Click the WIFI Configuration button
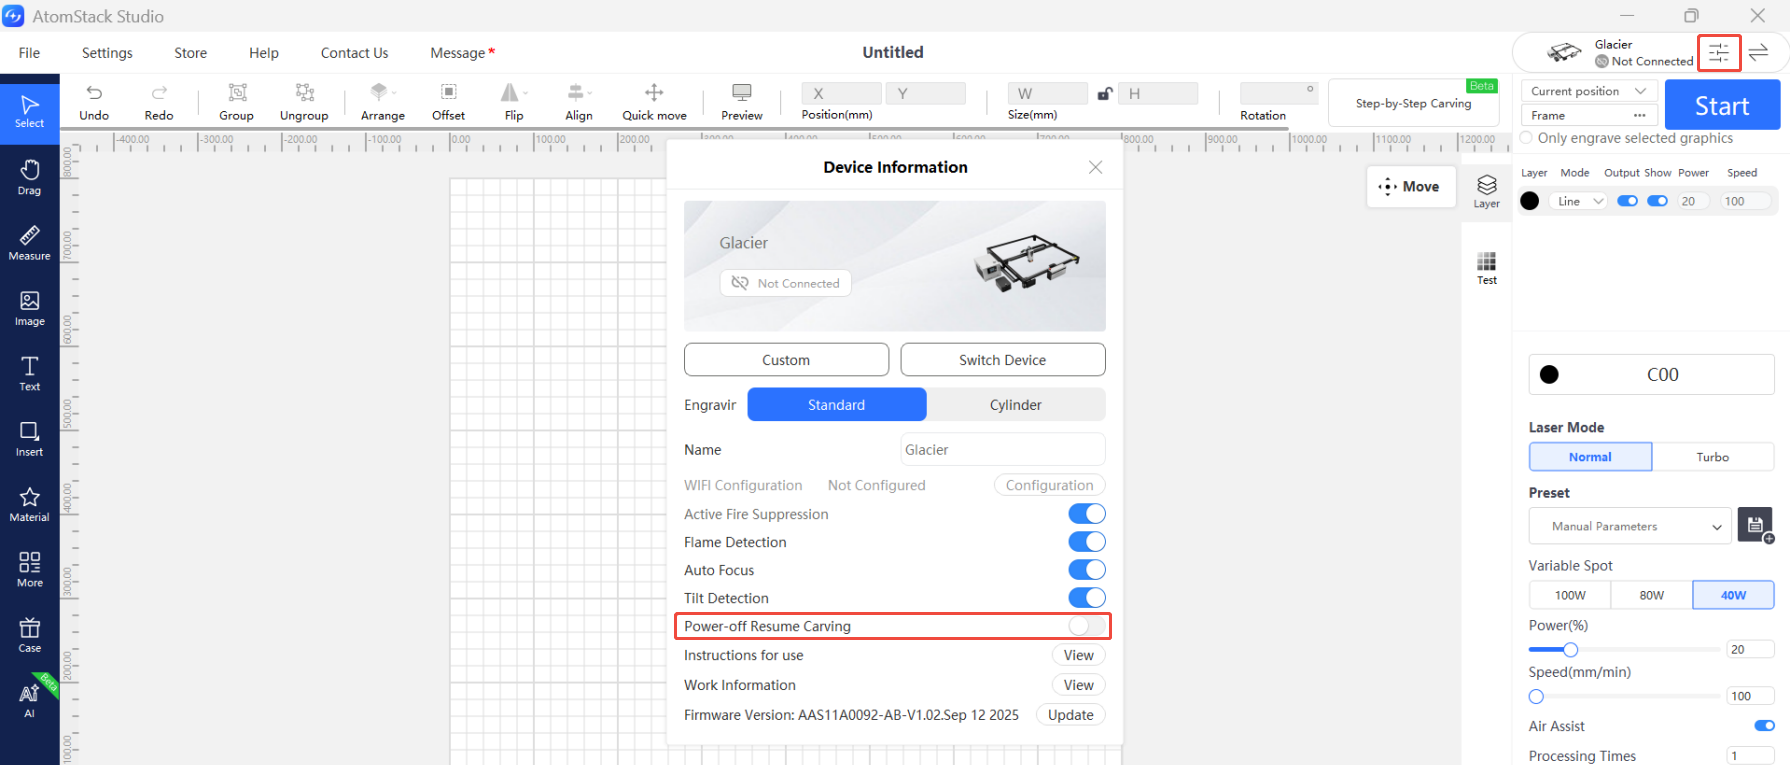 pyautogui.click(x=1049, y=485)
